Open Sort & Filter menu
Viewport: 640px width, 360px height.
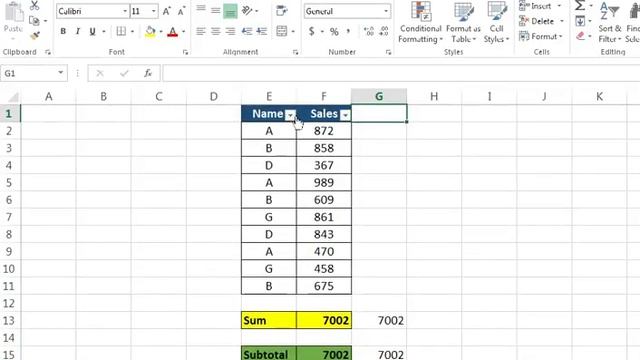(610, 22)
